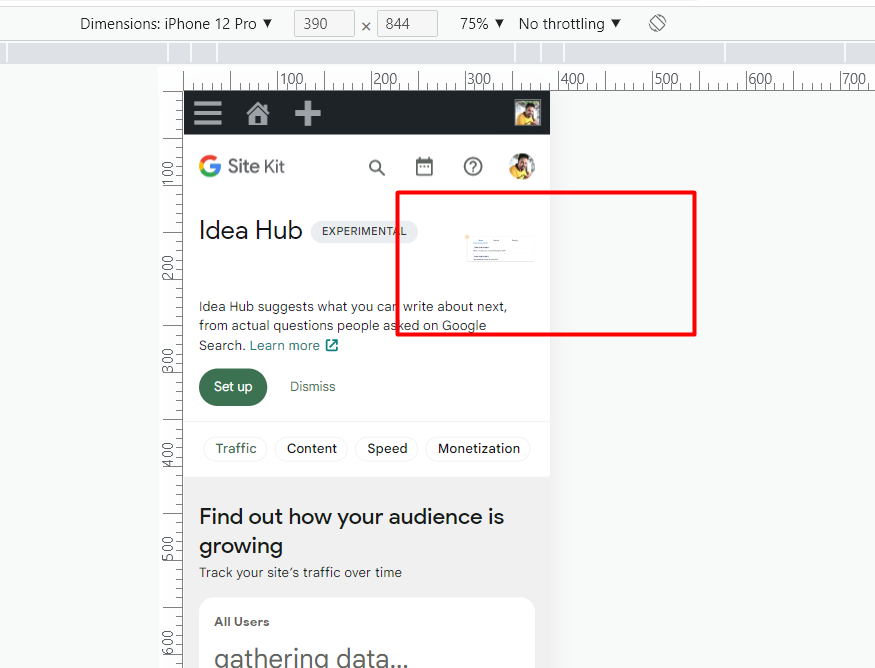Rotate the device orientation icon
Viewport: 875px width, 668px height.
657,23
